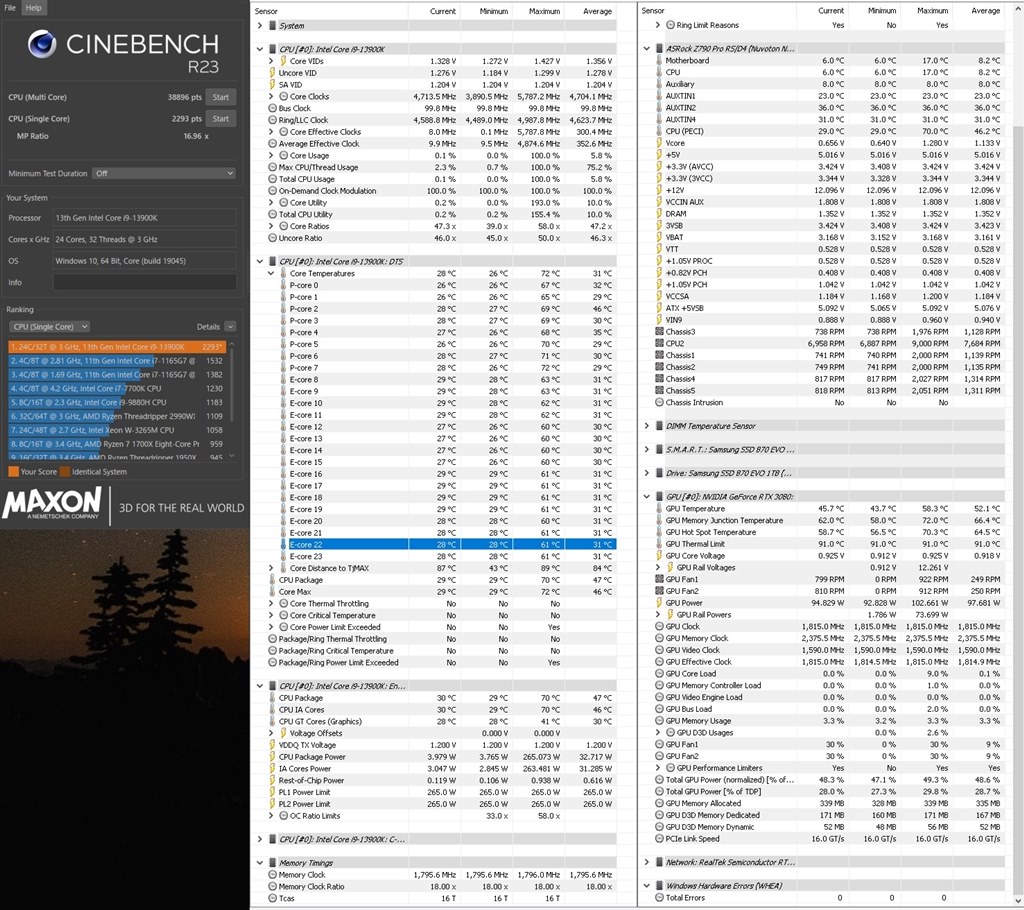Click the chip icon beside CPU [#0]: Intel Core i9-13900K
Viewport: 1024px width, 910px height.
click(272, 49)
